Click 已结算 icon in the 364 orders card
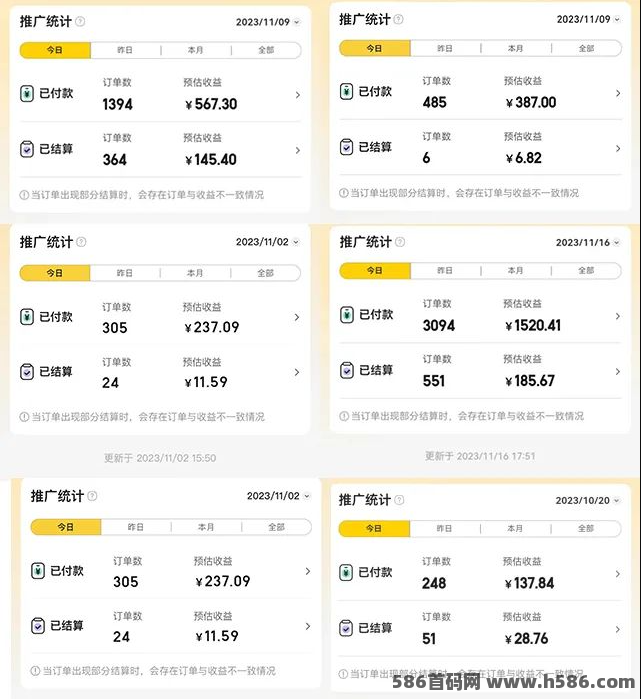This screenshot has height=699, width=641. (27, 149)
